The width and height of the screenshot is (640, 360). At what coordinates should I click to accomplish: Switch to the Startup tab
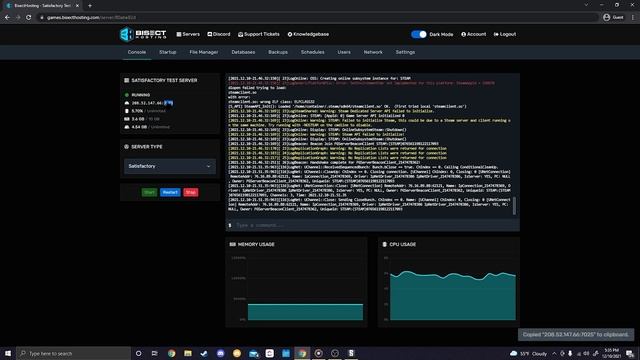coord(168,52)
